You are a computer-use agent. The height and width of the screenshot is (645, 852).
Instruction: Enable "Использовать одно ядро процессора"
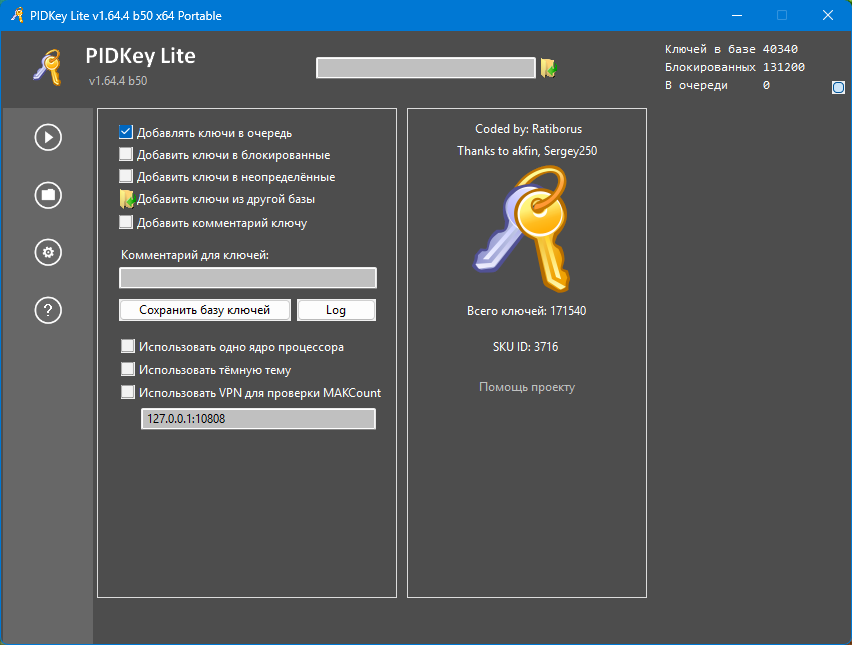(x=128, y=347)
